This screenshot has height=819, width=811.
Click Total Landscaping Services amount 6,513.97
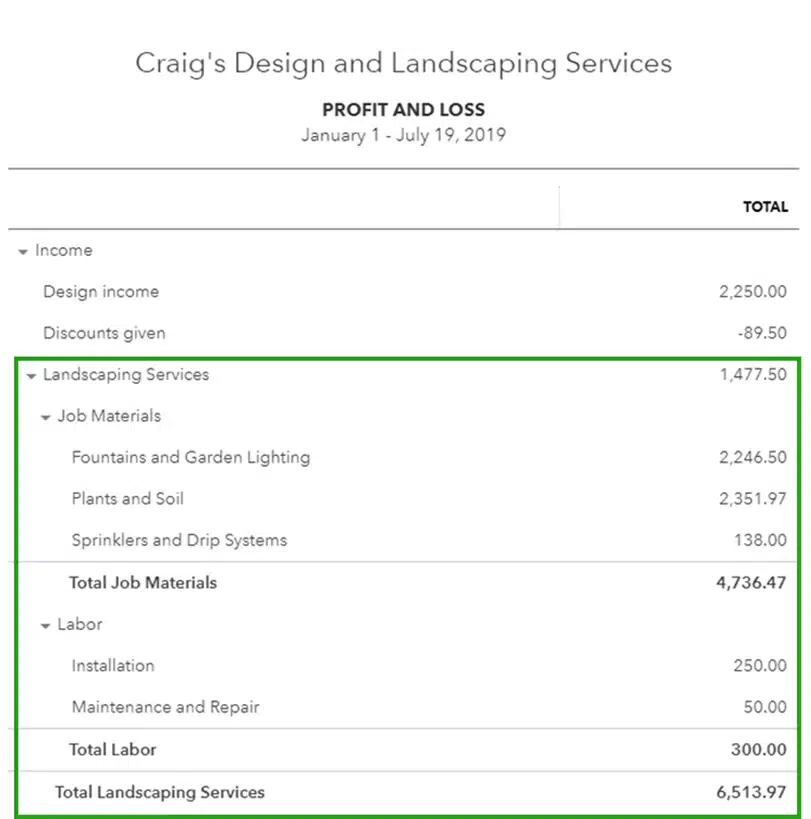(x=751, y=792)
